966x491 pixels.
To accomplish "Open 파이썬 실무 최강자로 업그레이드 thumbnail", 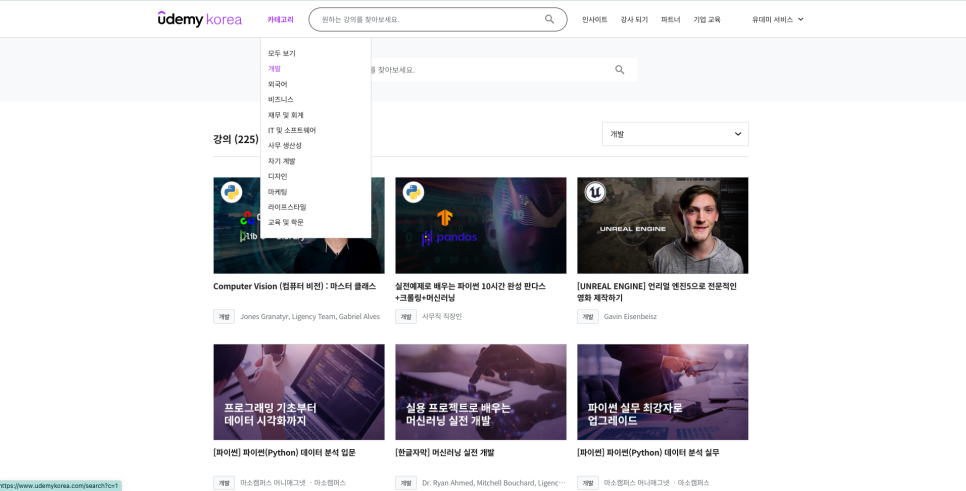I will [x=662, y=392].
